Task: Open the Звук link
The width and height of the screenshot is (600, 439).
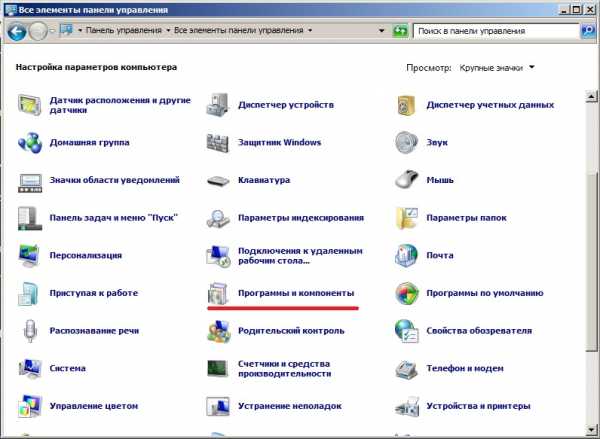Action: pyautogui.click(x=437, y=142)
